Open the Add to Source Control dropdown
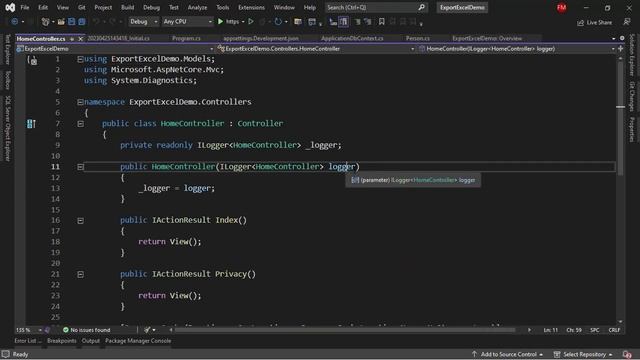Viewport: 640px width, 360px height. tap(507, 354)
